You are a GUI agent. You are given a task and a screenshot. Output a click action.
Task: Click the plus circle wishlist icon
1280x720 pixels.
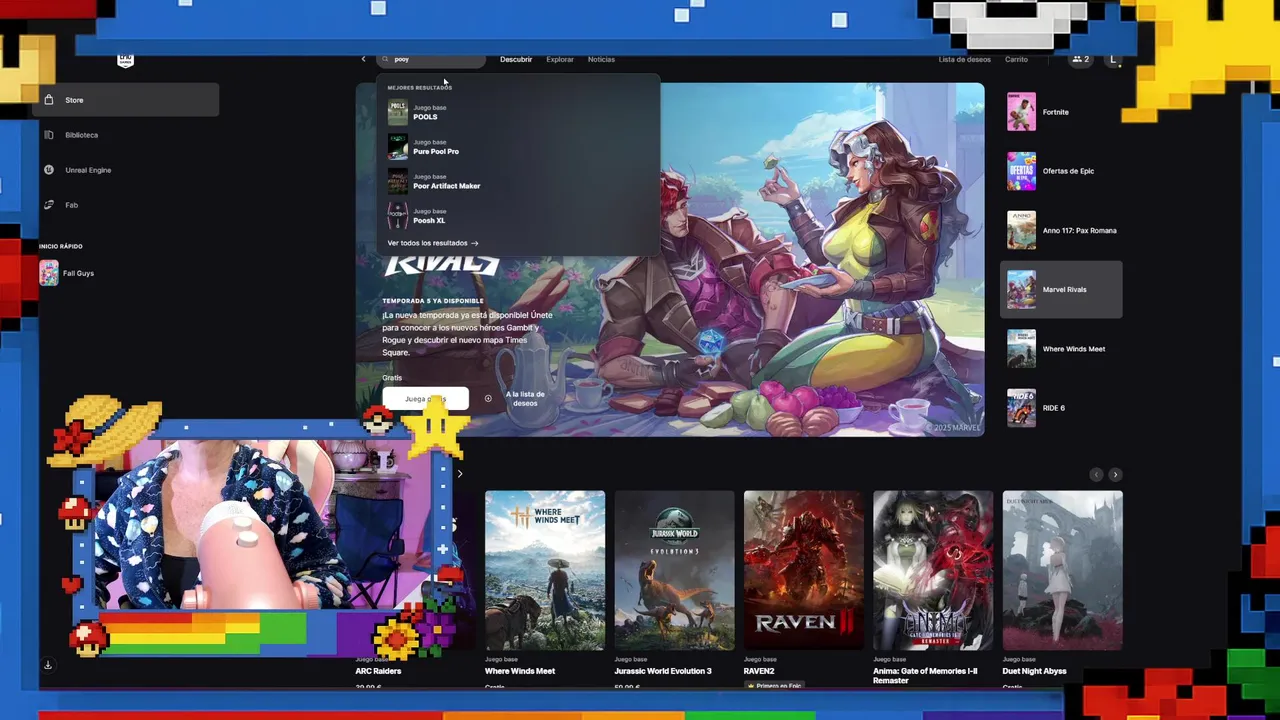coord(488,399)
